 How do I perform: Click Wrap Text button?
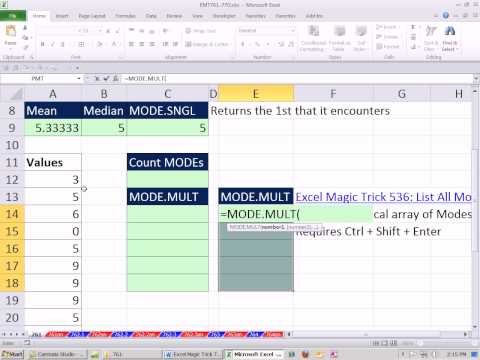[201, 31]
